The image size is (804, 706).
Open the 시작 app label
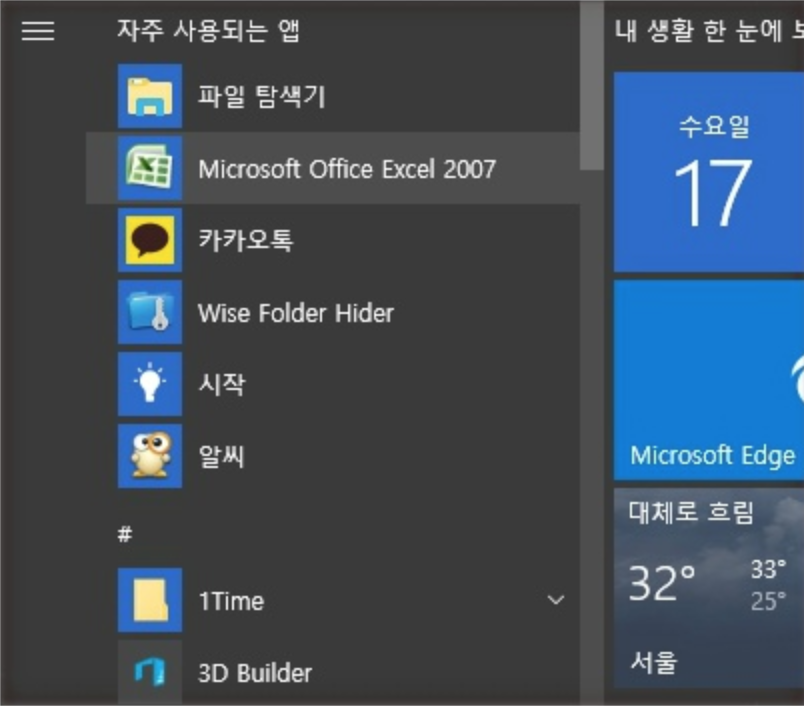point(222,384)
